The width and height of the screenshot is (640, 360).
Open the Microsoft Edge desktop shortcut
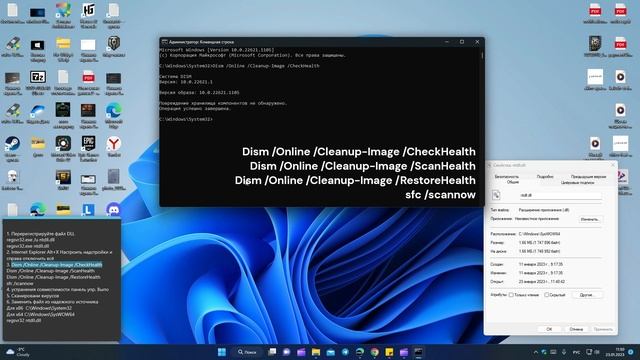pos(114,111)
